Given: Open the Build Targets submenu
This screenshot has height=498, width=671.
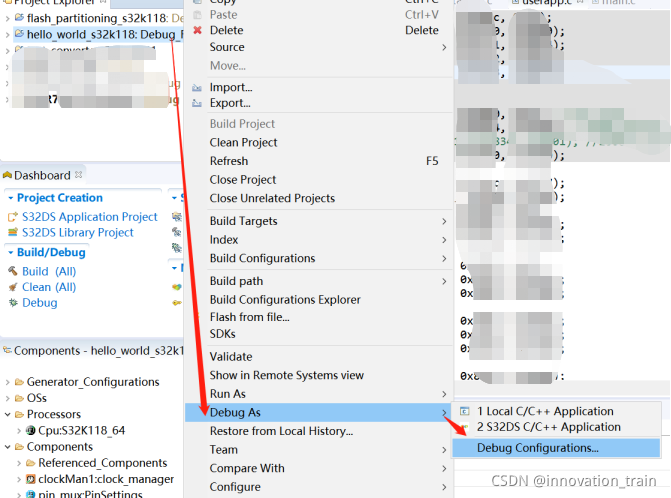Looking at the screenshot, I should (319, 221).
